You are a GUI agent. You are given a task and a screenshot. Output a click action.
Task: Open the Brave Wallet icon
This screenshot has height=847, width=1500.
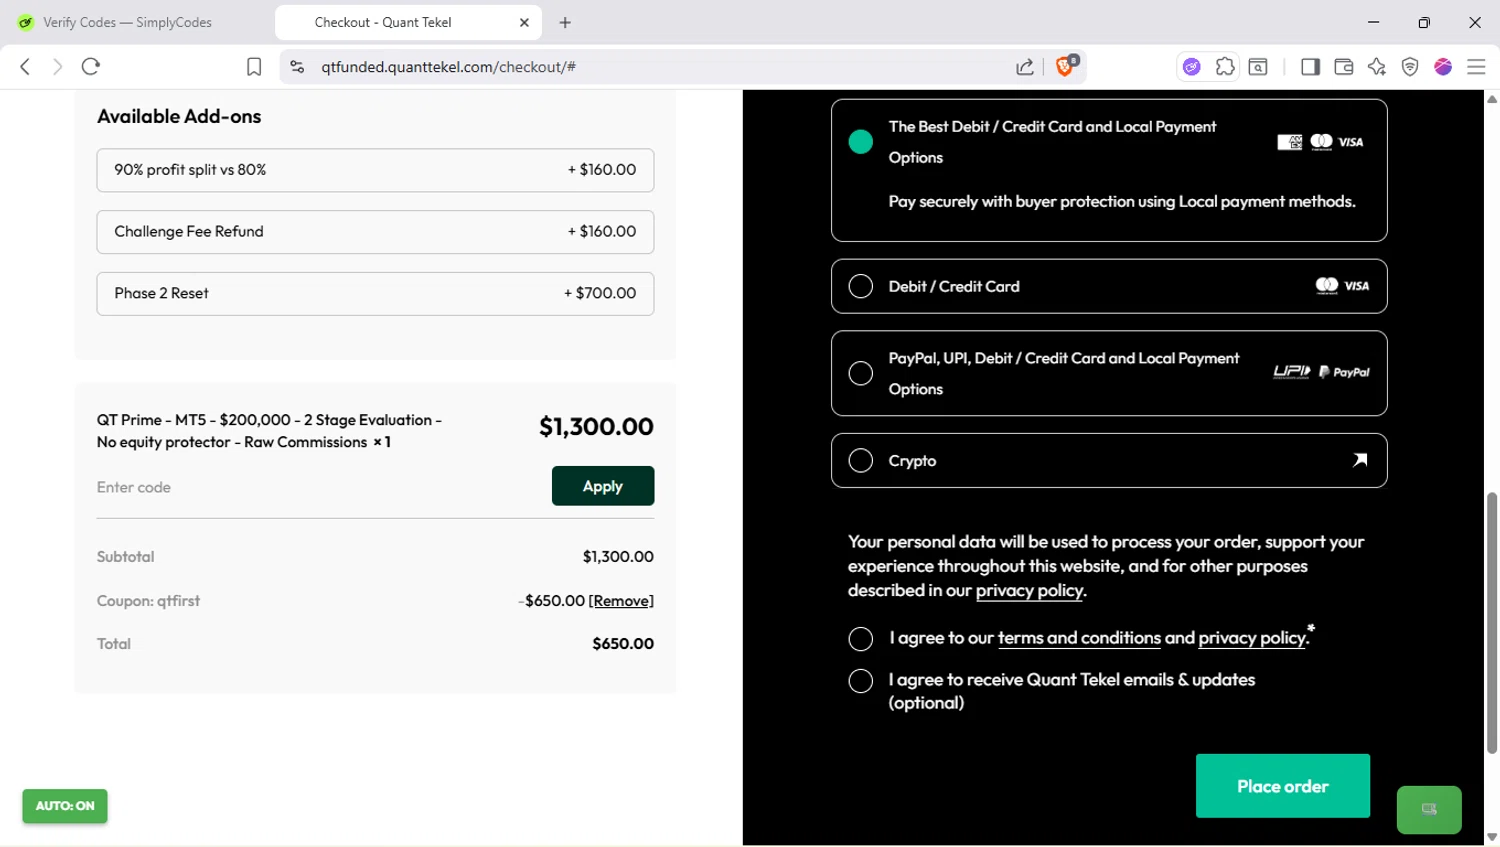(x=1344, y=67)
